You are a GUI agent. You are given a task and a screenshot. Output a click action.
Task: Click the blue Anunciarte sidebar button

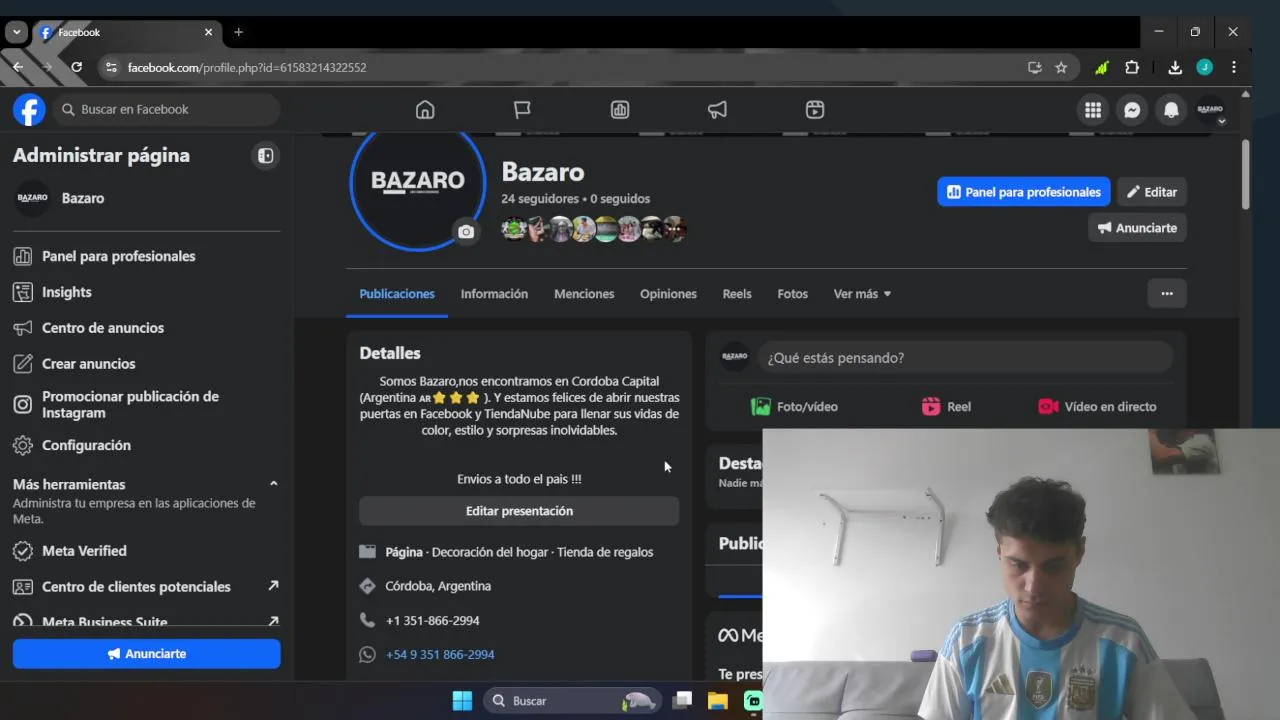[x=146, y=654]
